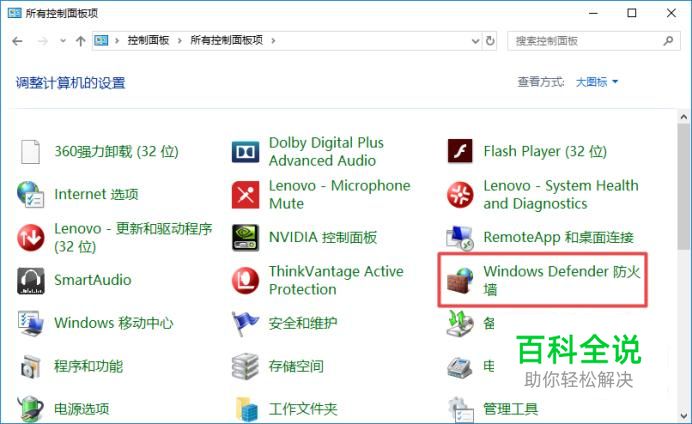Open 存储空间 link
The width and height of the screenshot is (692, 424).
pyautogui.click(x=296, y=366)
